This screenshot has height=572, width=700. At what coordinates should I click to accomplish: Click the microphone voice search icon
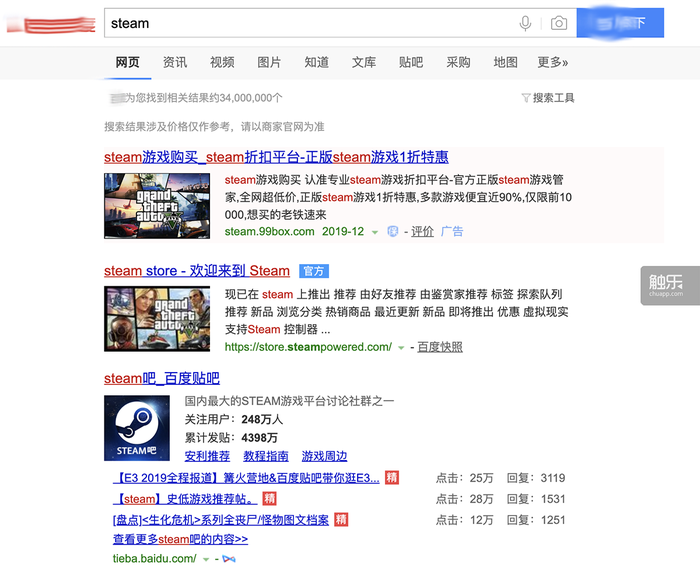[x=525, y=23]
